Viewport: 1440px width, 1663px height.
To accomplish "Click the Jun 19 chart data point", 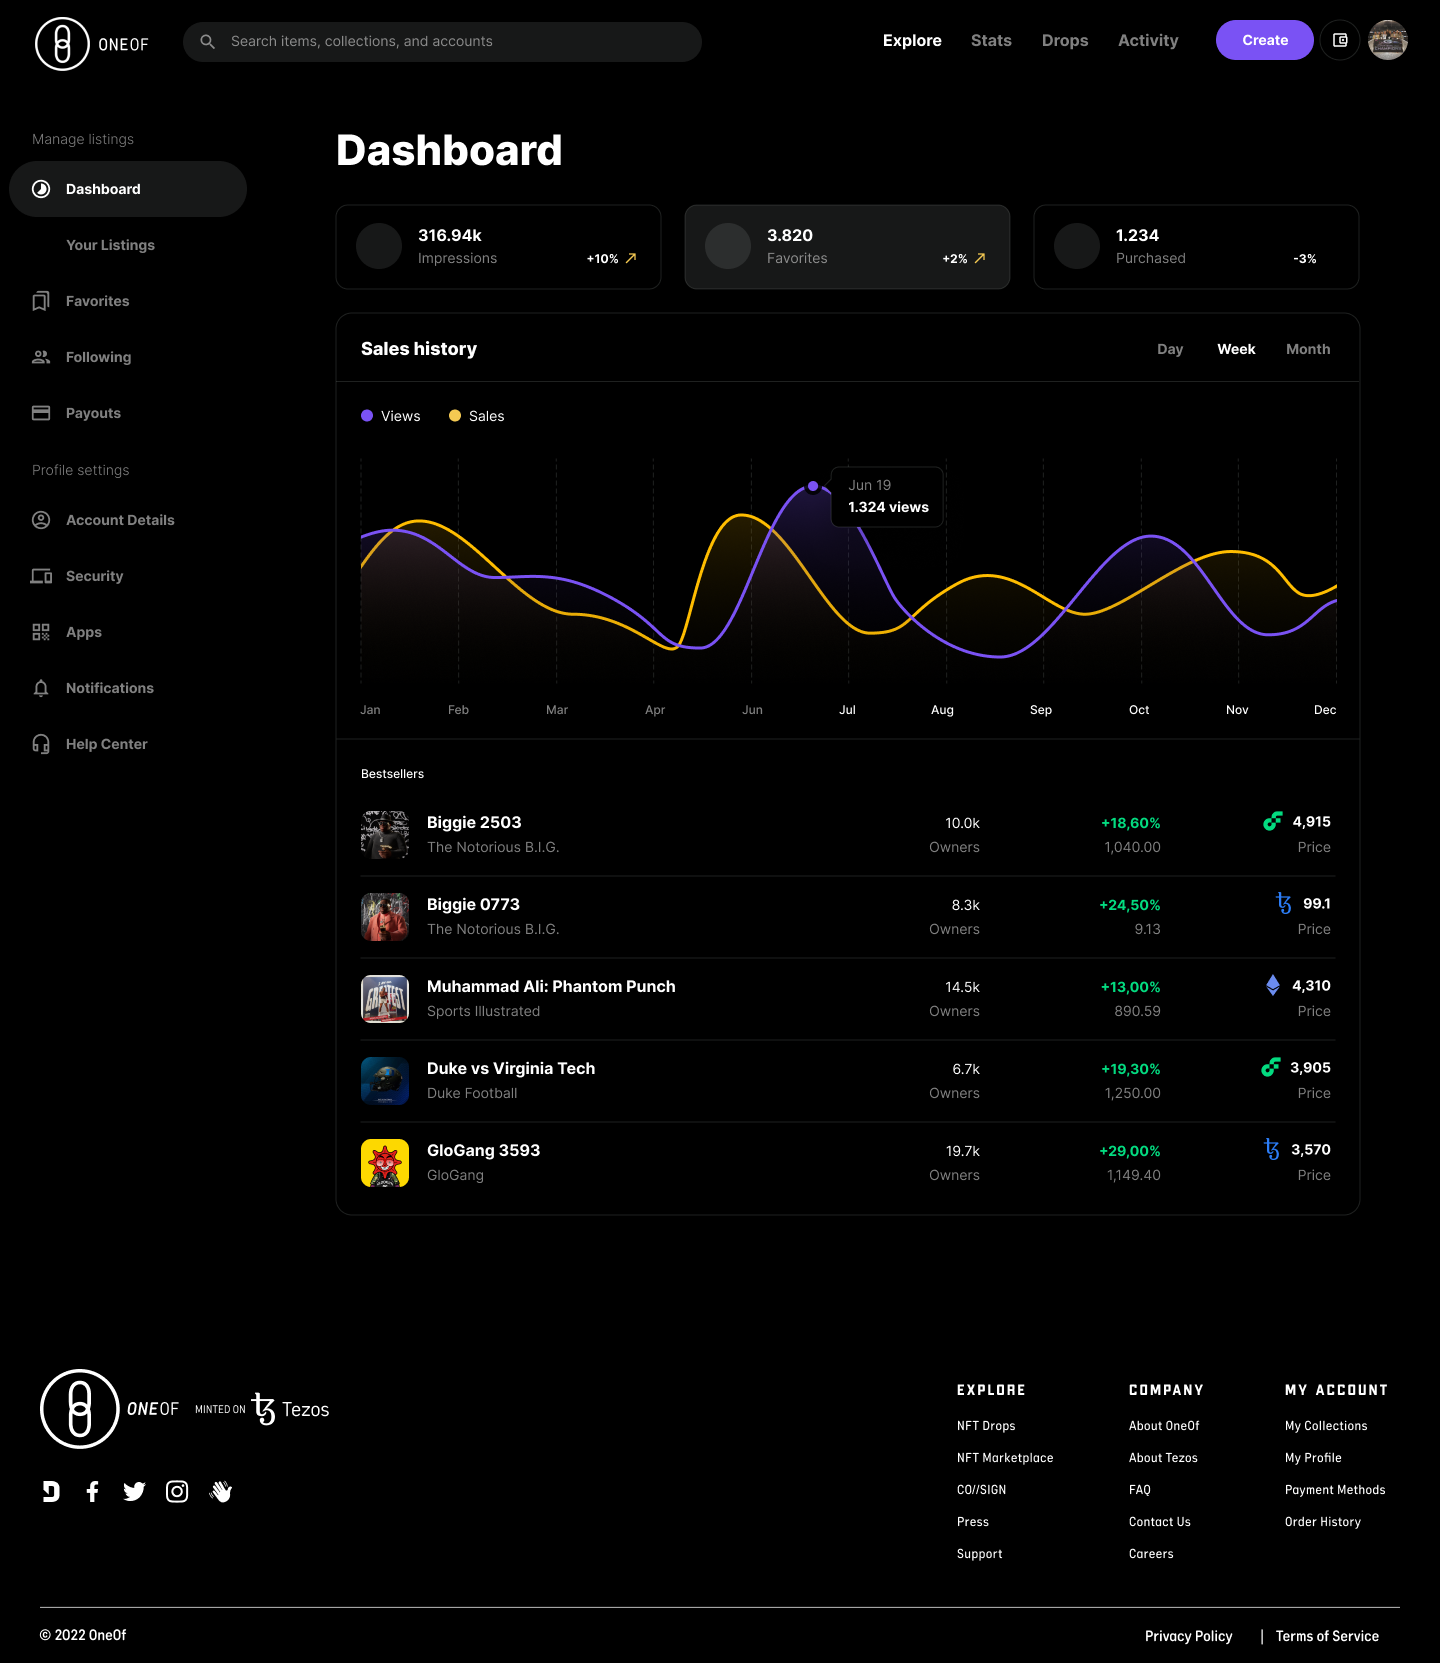I will point(813,486).
